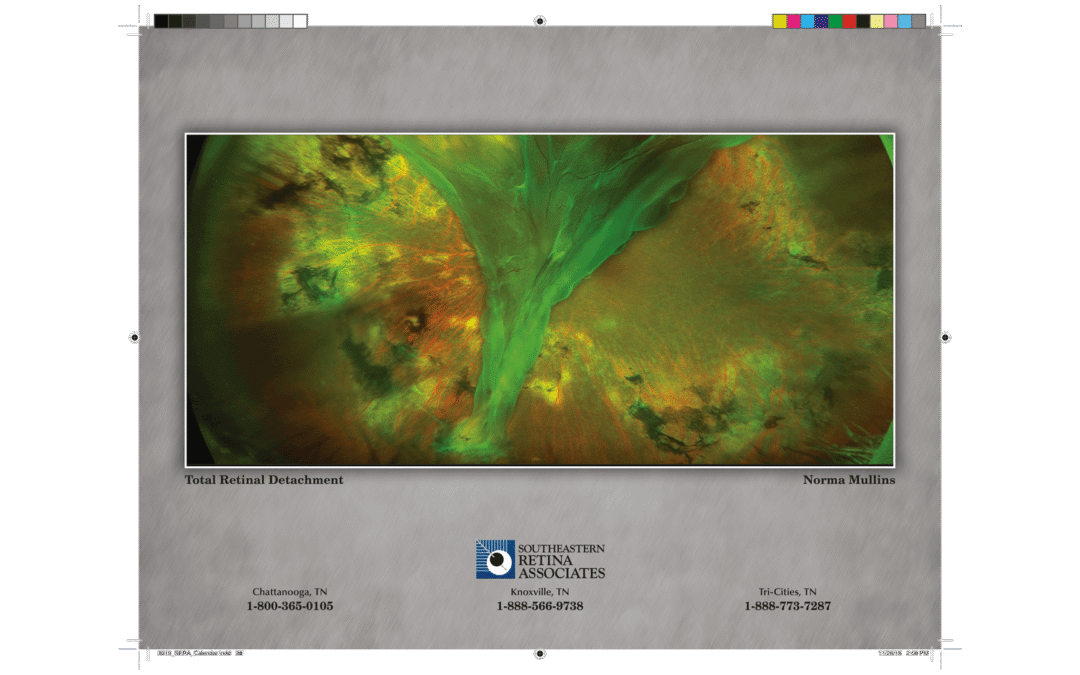
Task: Click the SOUTHEASTERN RETINA ASSOCIATES logo text
Action: pyautogui.click(x=561, y=561)
